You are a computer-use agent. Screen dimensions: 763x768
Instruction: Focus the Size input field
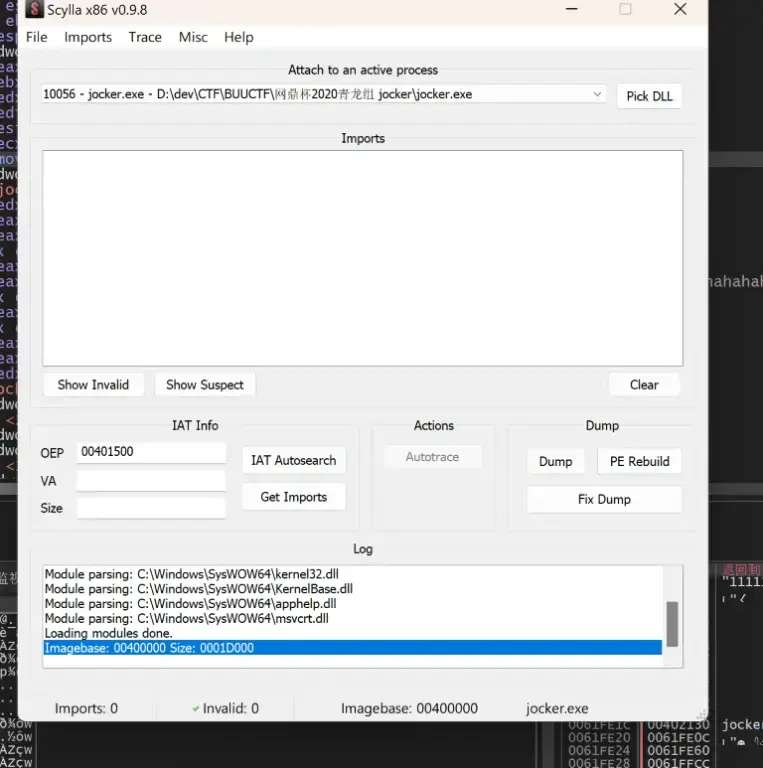[x=151, y=508]
